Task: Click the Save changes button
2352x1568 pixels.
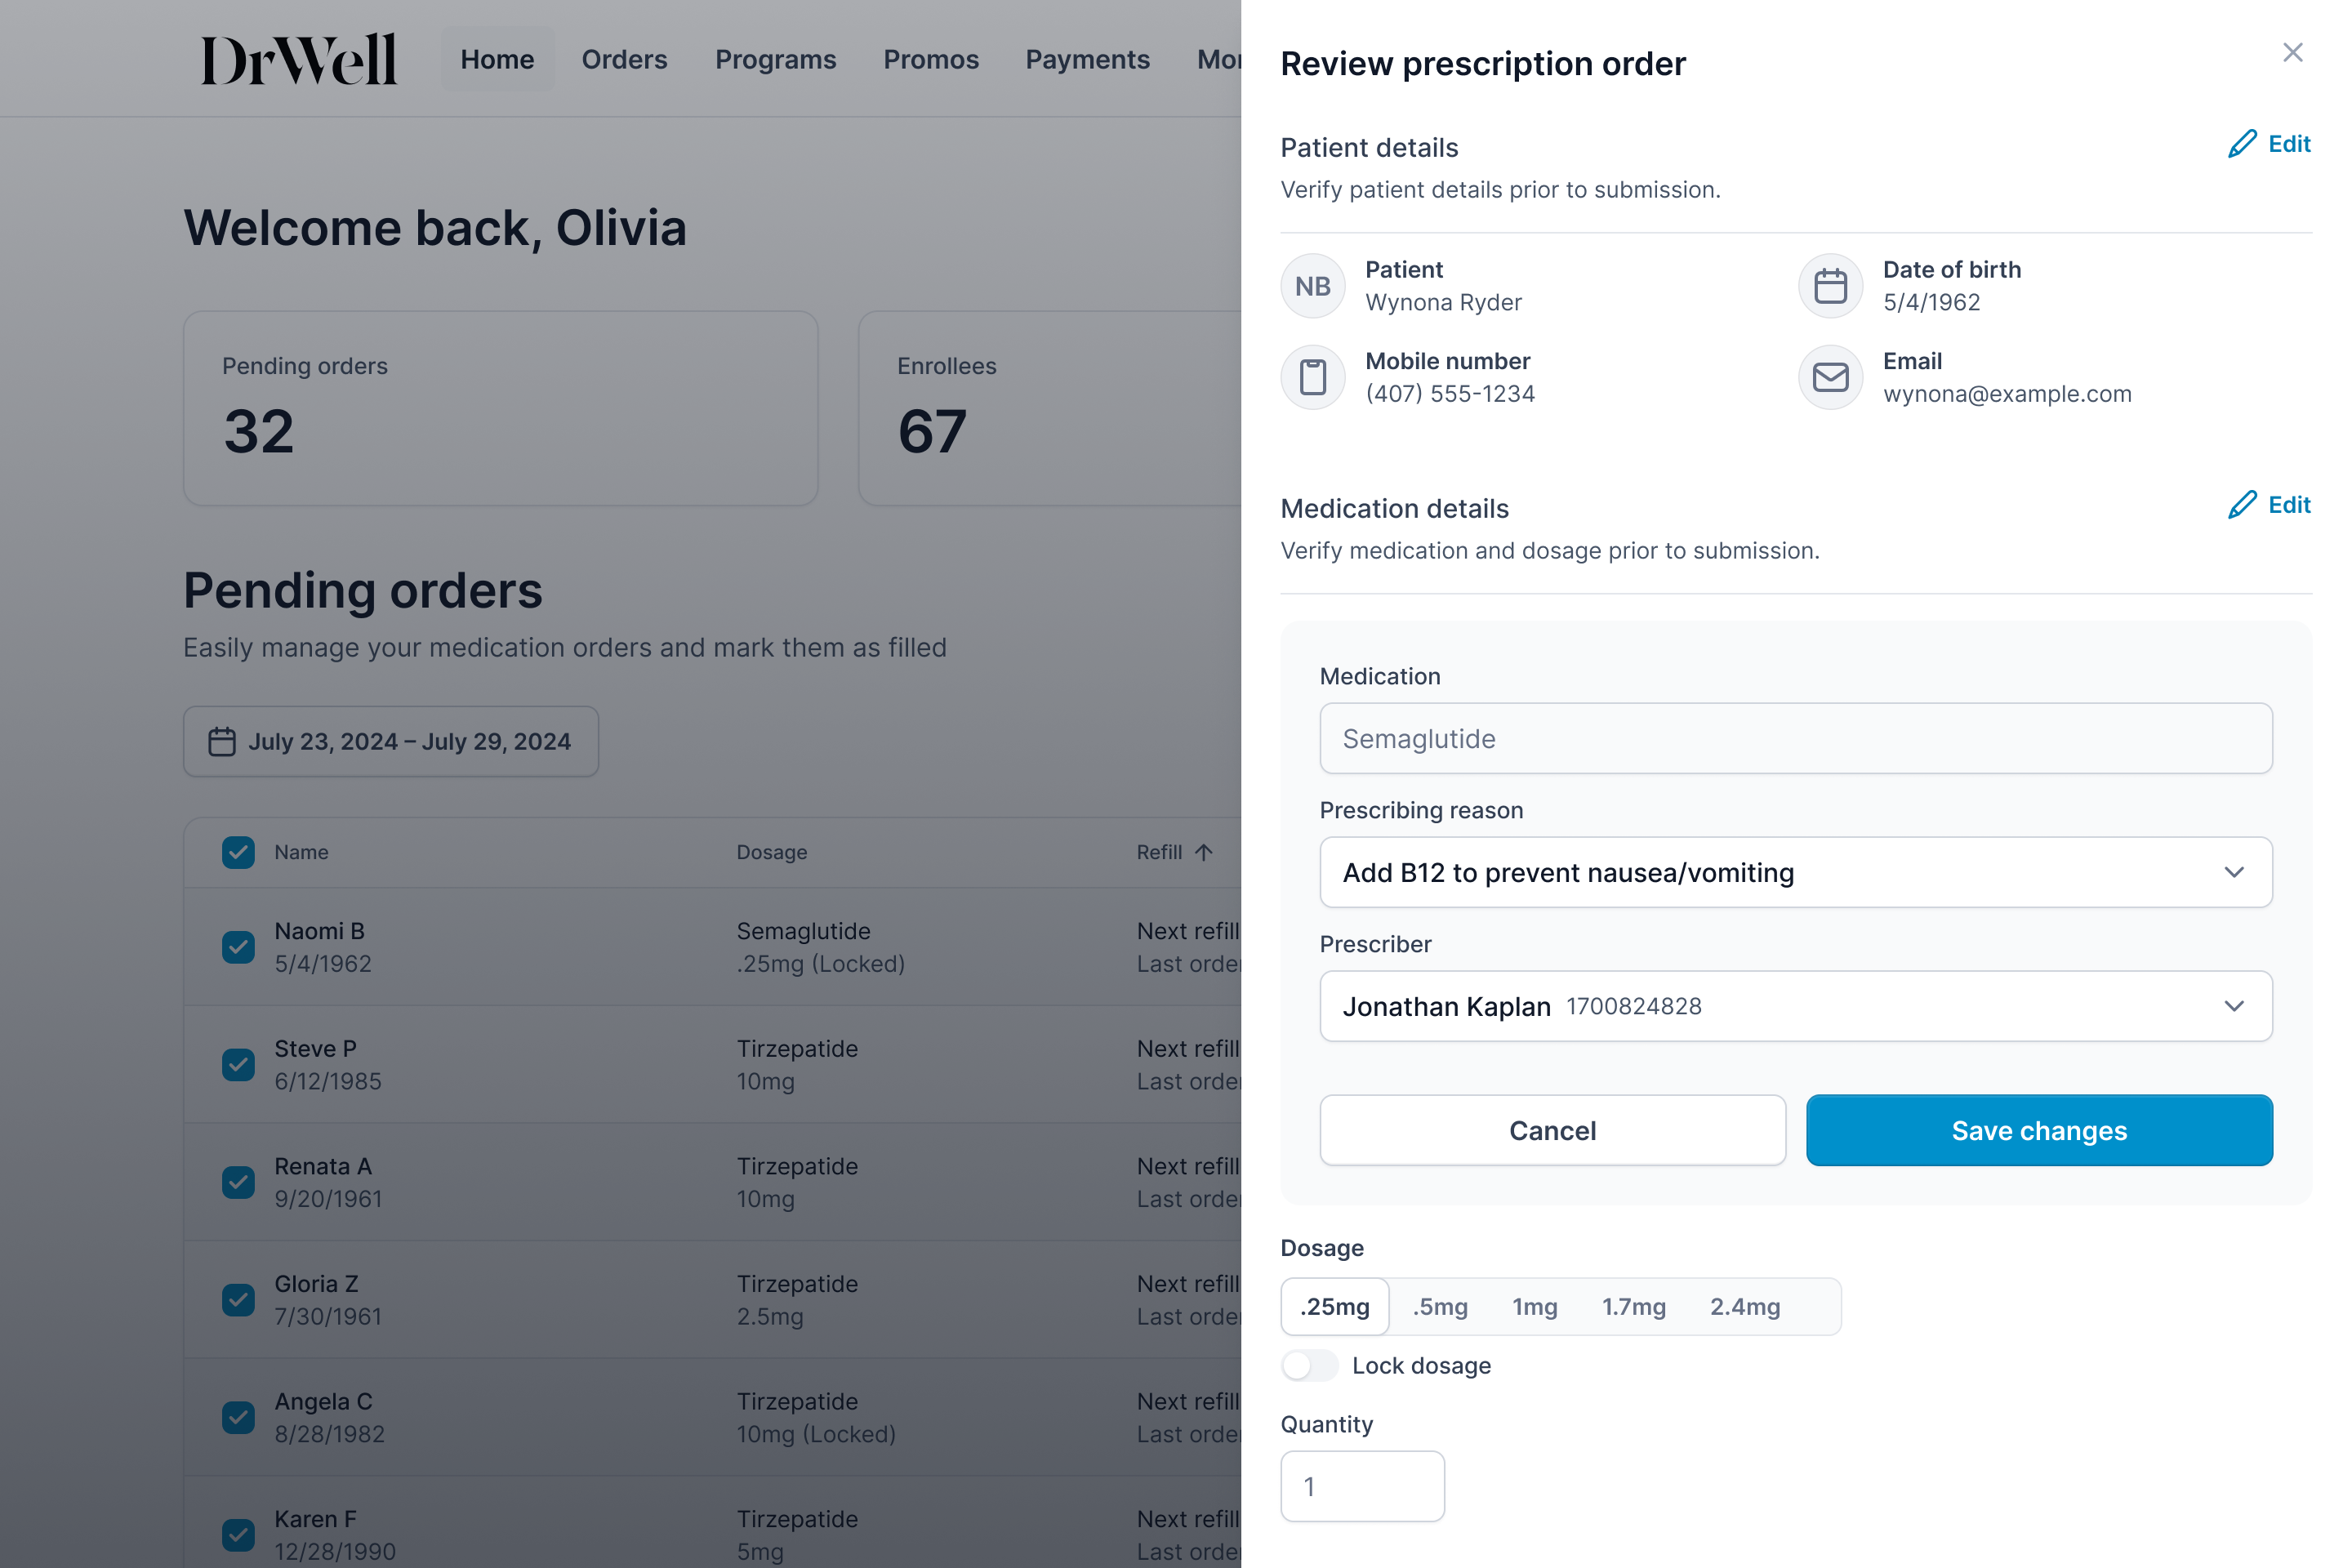Action: coord(2039,1130)
